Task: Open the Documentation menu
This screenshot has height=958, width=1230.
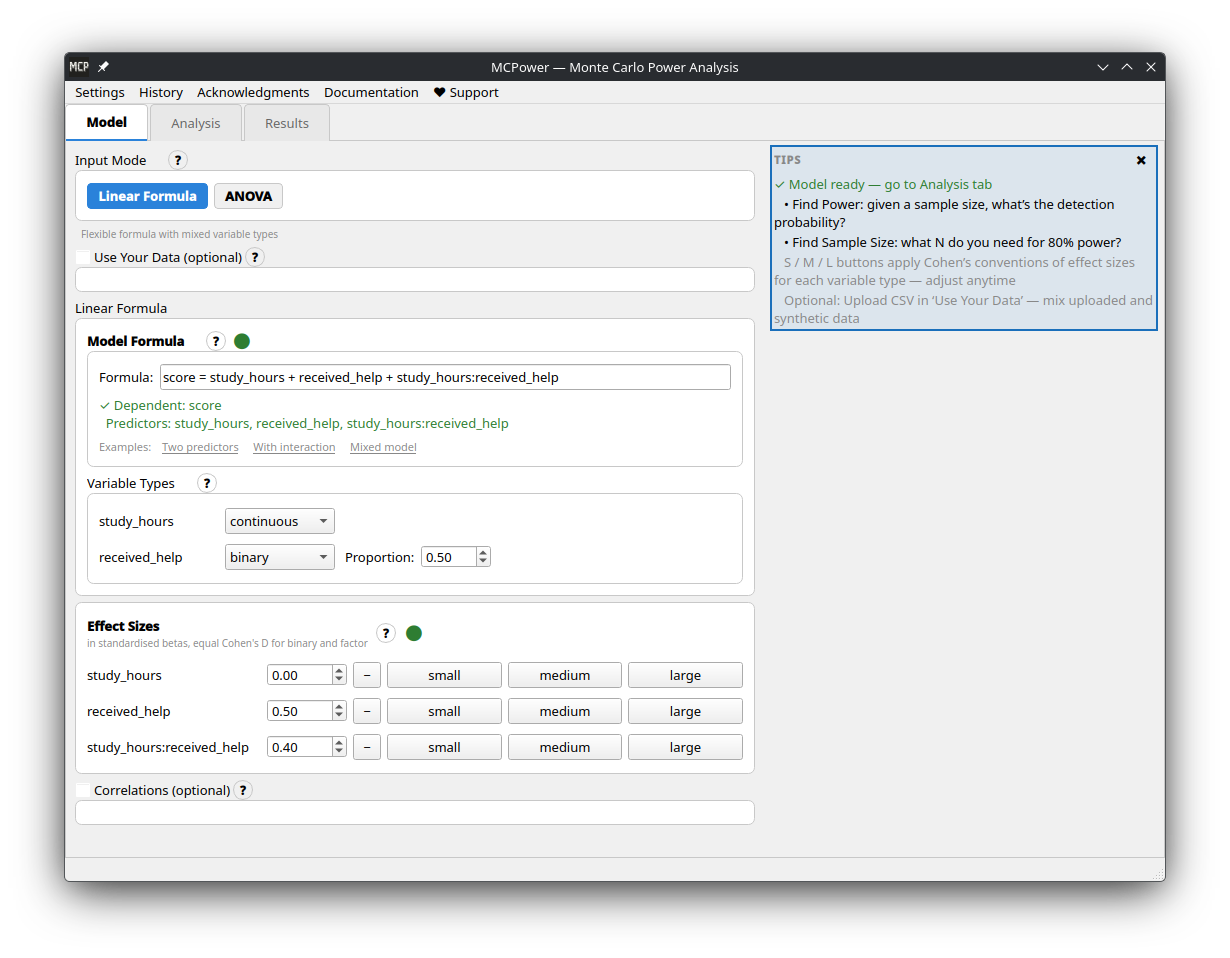Action: (x=371, y=92)
